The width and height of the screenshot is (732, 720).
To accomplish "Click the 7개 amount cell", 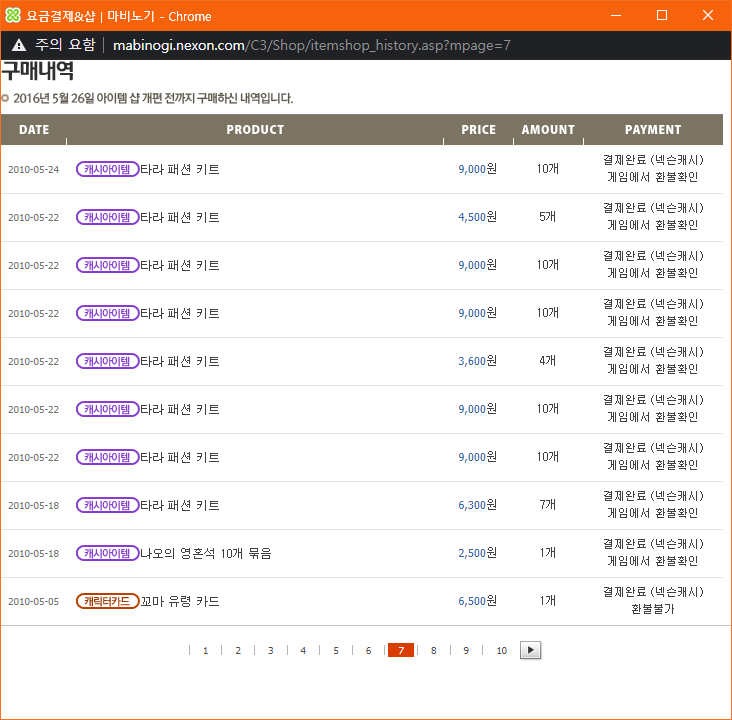I will click(x=548, y=504).
